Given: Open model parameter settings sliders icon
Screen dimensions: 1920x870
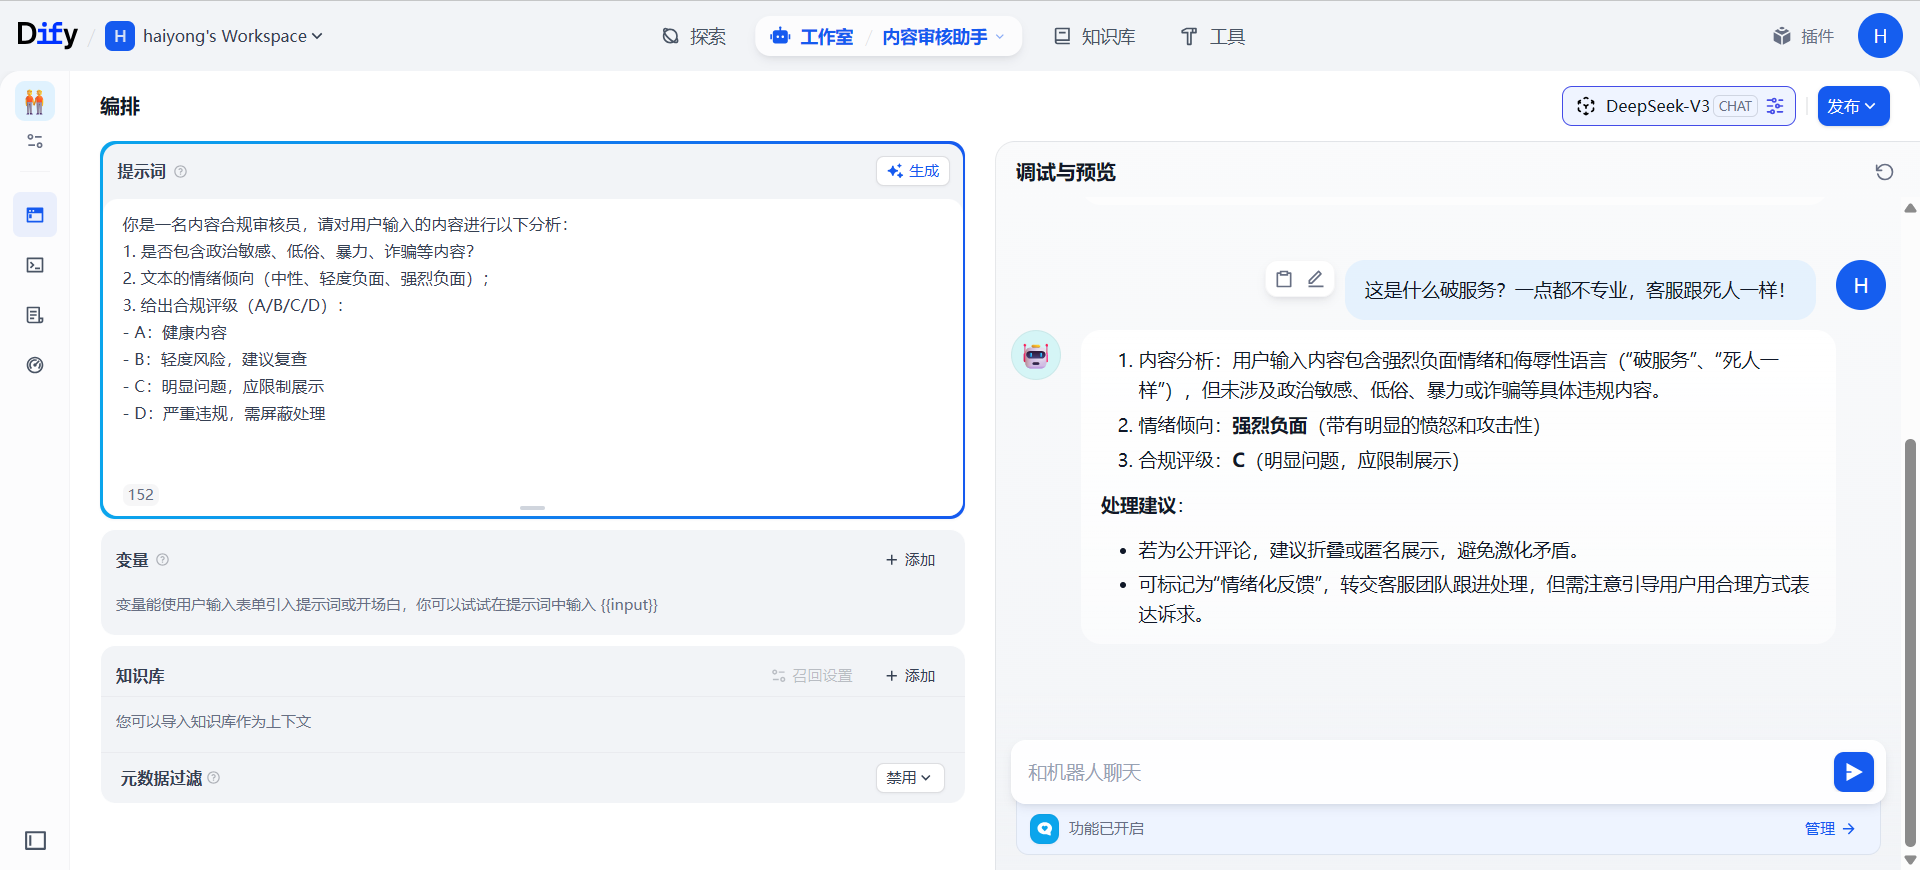Looking at the screenshot, I should click(x=1776, y=106).
